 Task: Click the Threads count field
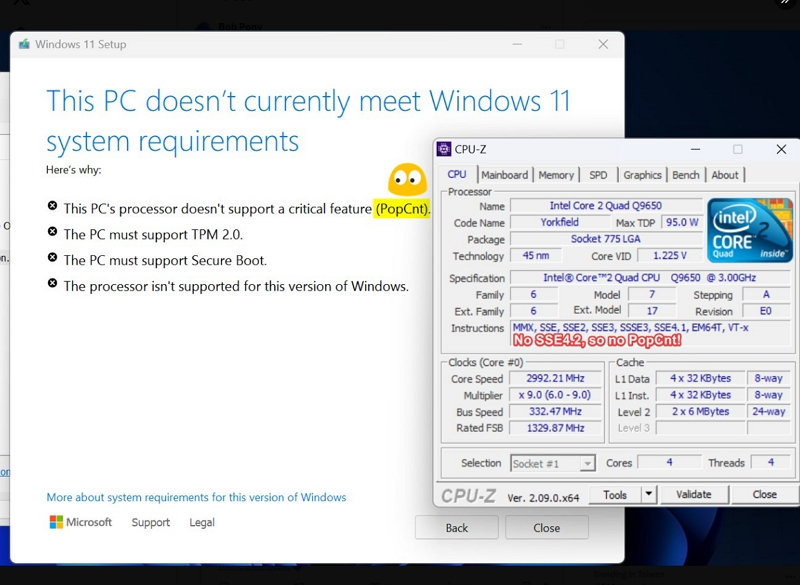pos(770,463)
